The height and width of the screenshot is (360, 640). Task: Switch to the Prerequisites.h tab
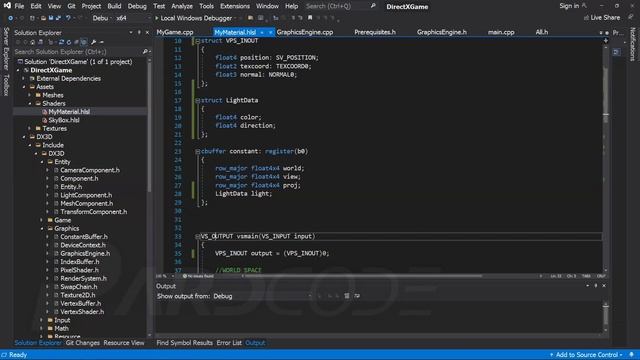[375, 32]
